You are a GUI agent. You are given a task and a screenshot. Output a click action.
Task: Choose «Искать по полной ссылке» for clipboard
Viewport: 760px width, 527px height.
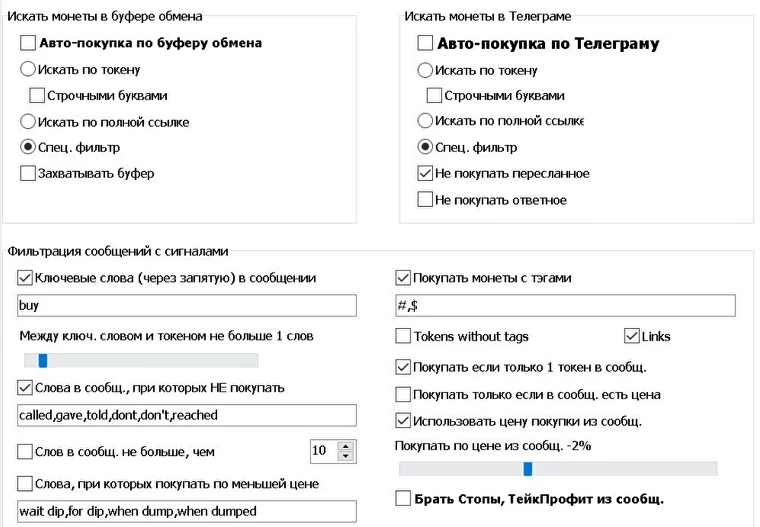click(x=27, y=122)
